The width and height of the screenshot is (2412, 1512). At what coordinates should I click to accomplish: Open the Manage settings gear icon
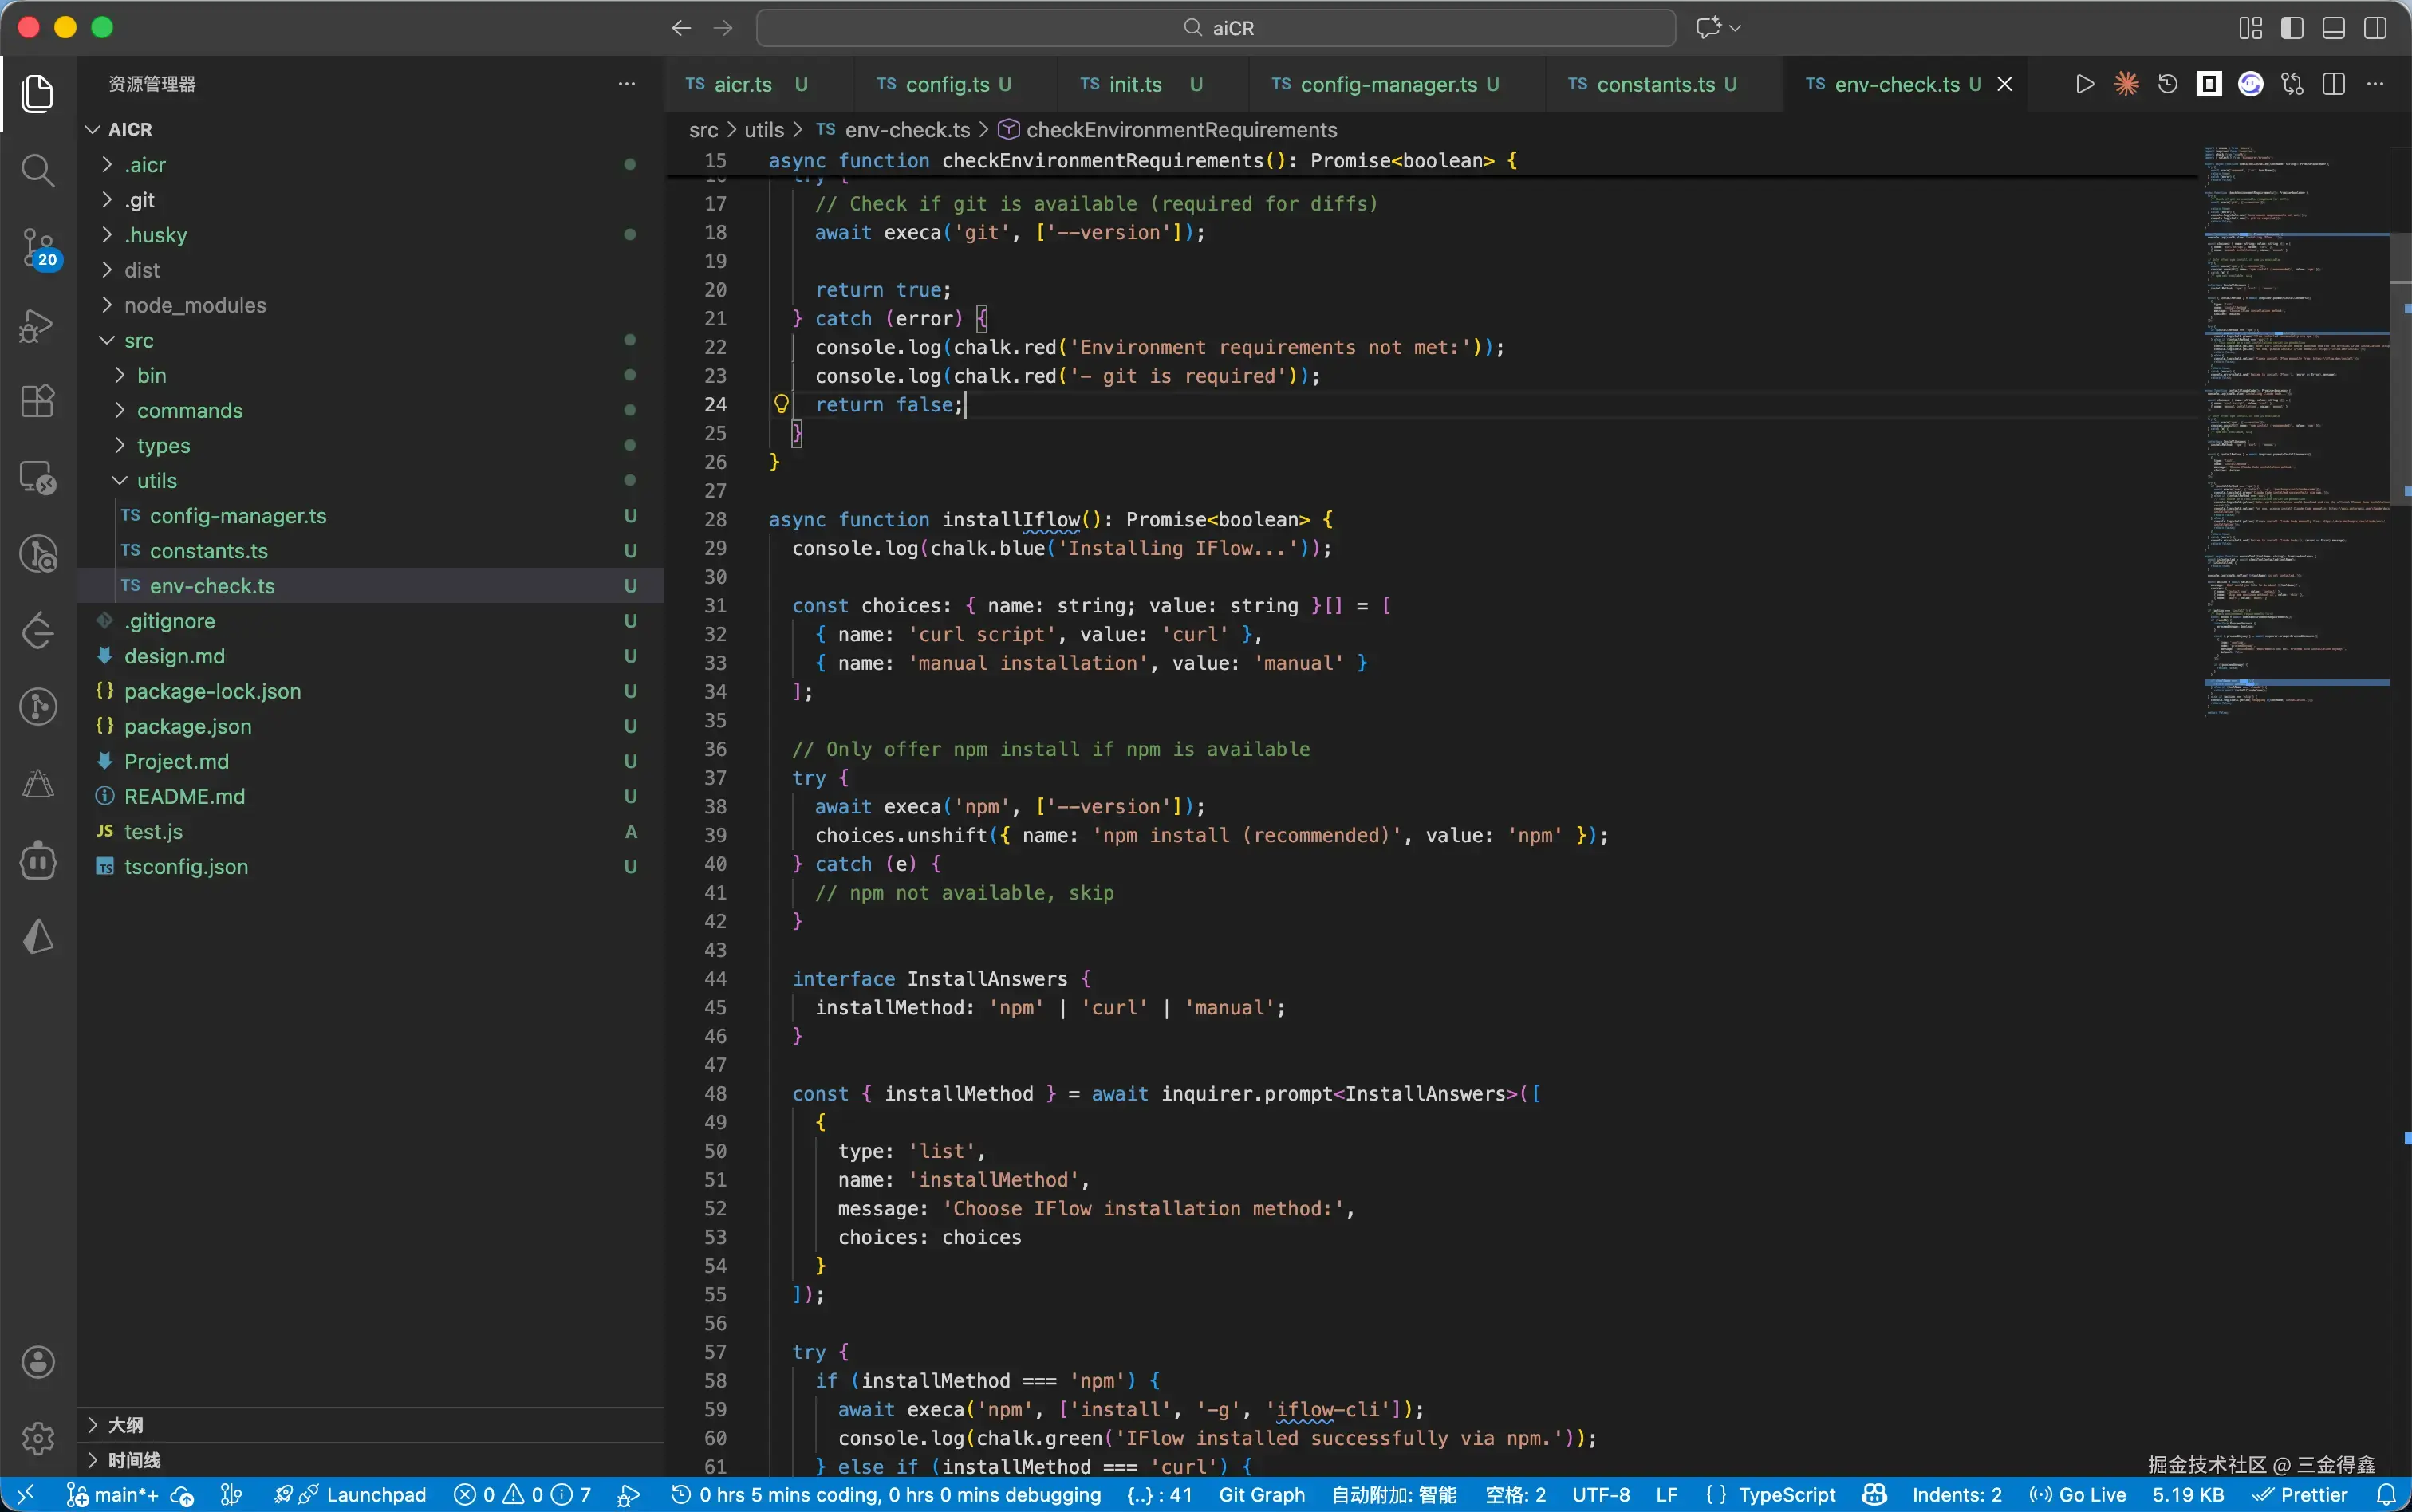(x=37, y=1438)
